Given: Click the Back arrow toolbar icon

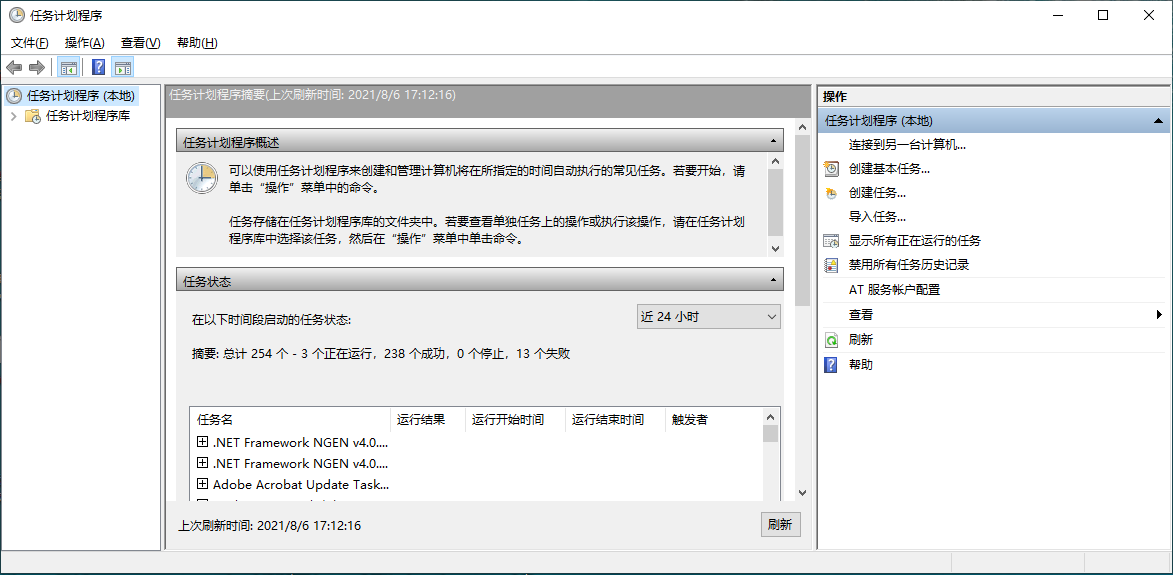Looking at the screenshot, I should point(14,68).
